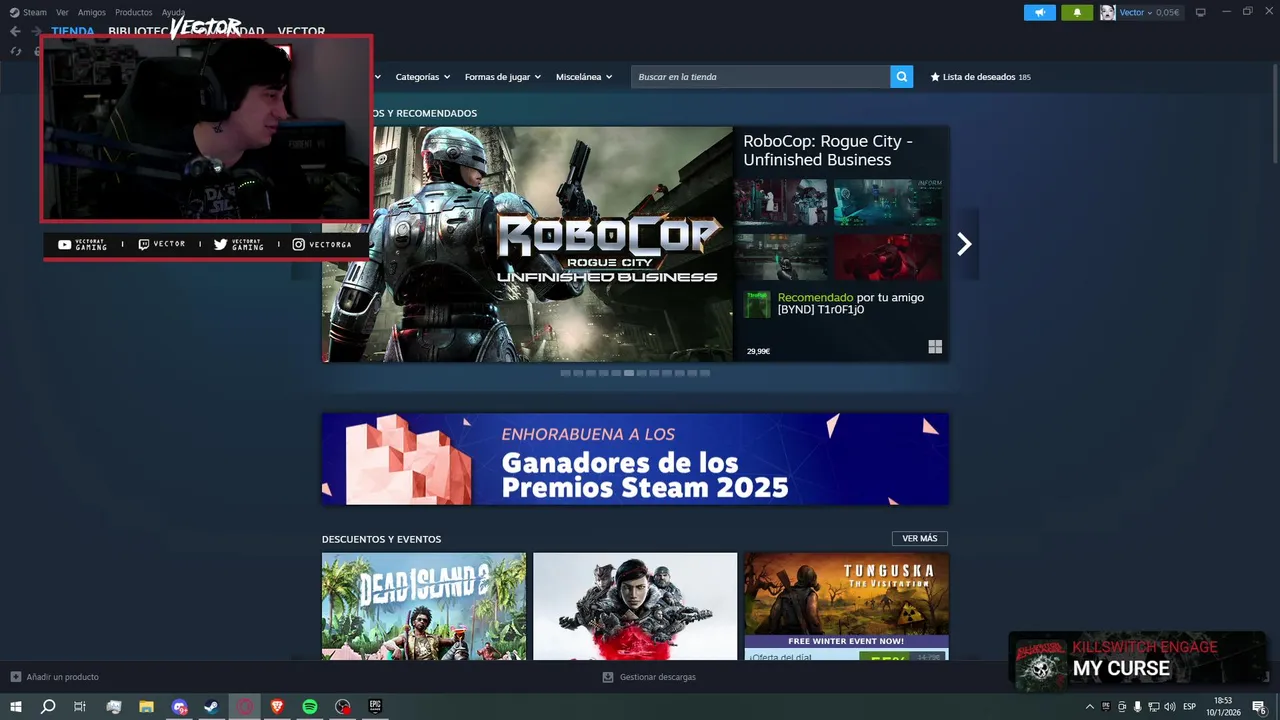Click the ESP language indicator
This screenshot has width=1280, height=720.
click(1190, 707)
